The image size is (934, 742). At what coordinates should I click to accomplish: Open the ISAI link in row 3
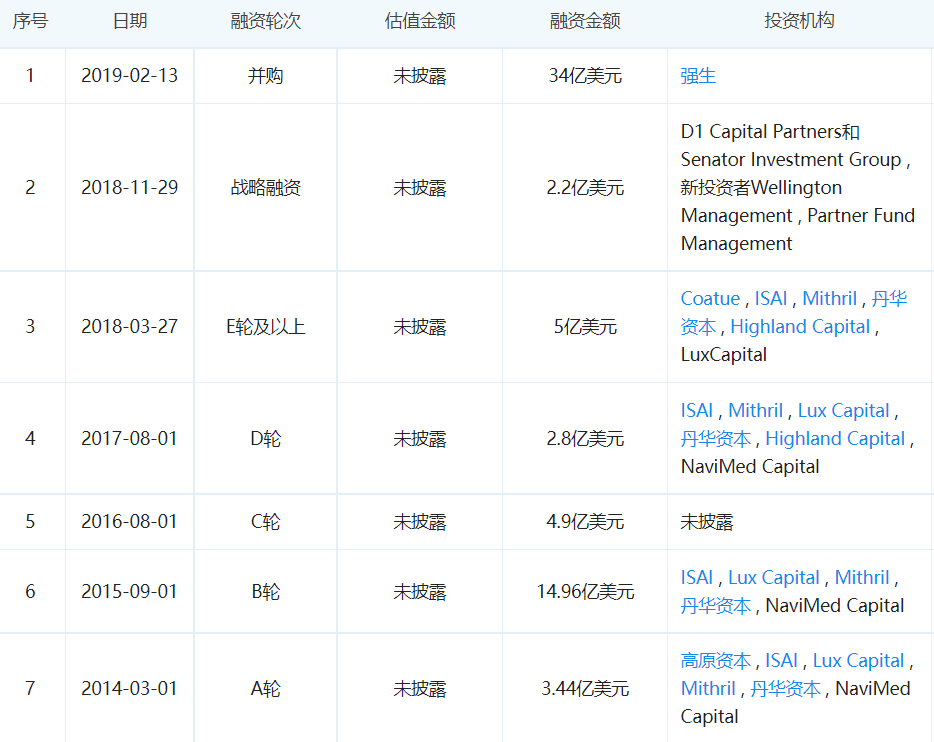[x=771, y=298]
